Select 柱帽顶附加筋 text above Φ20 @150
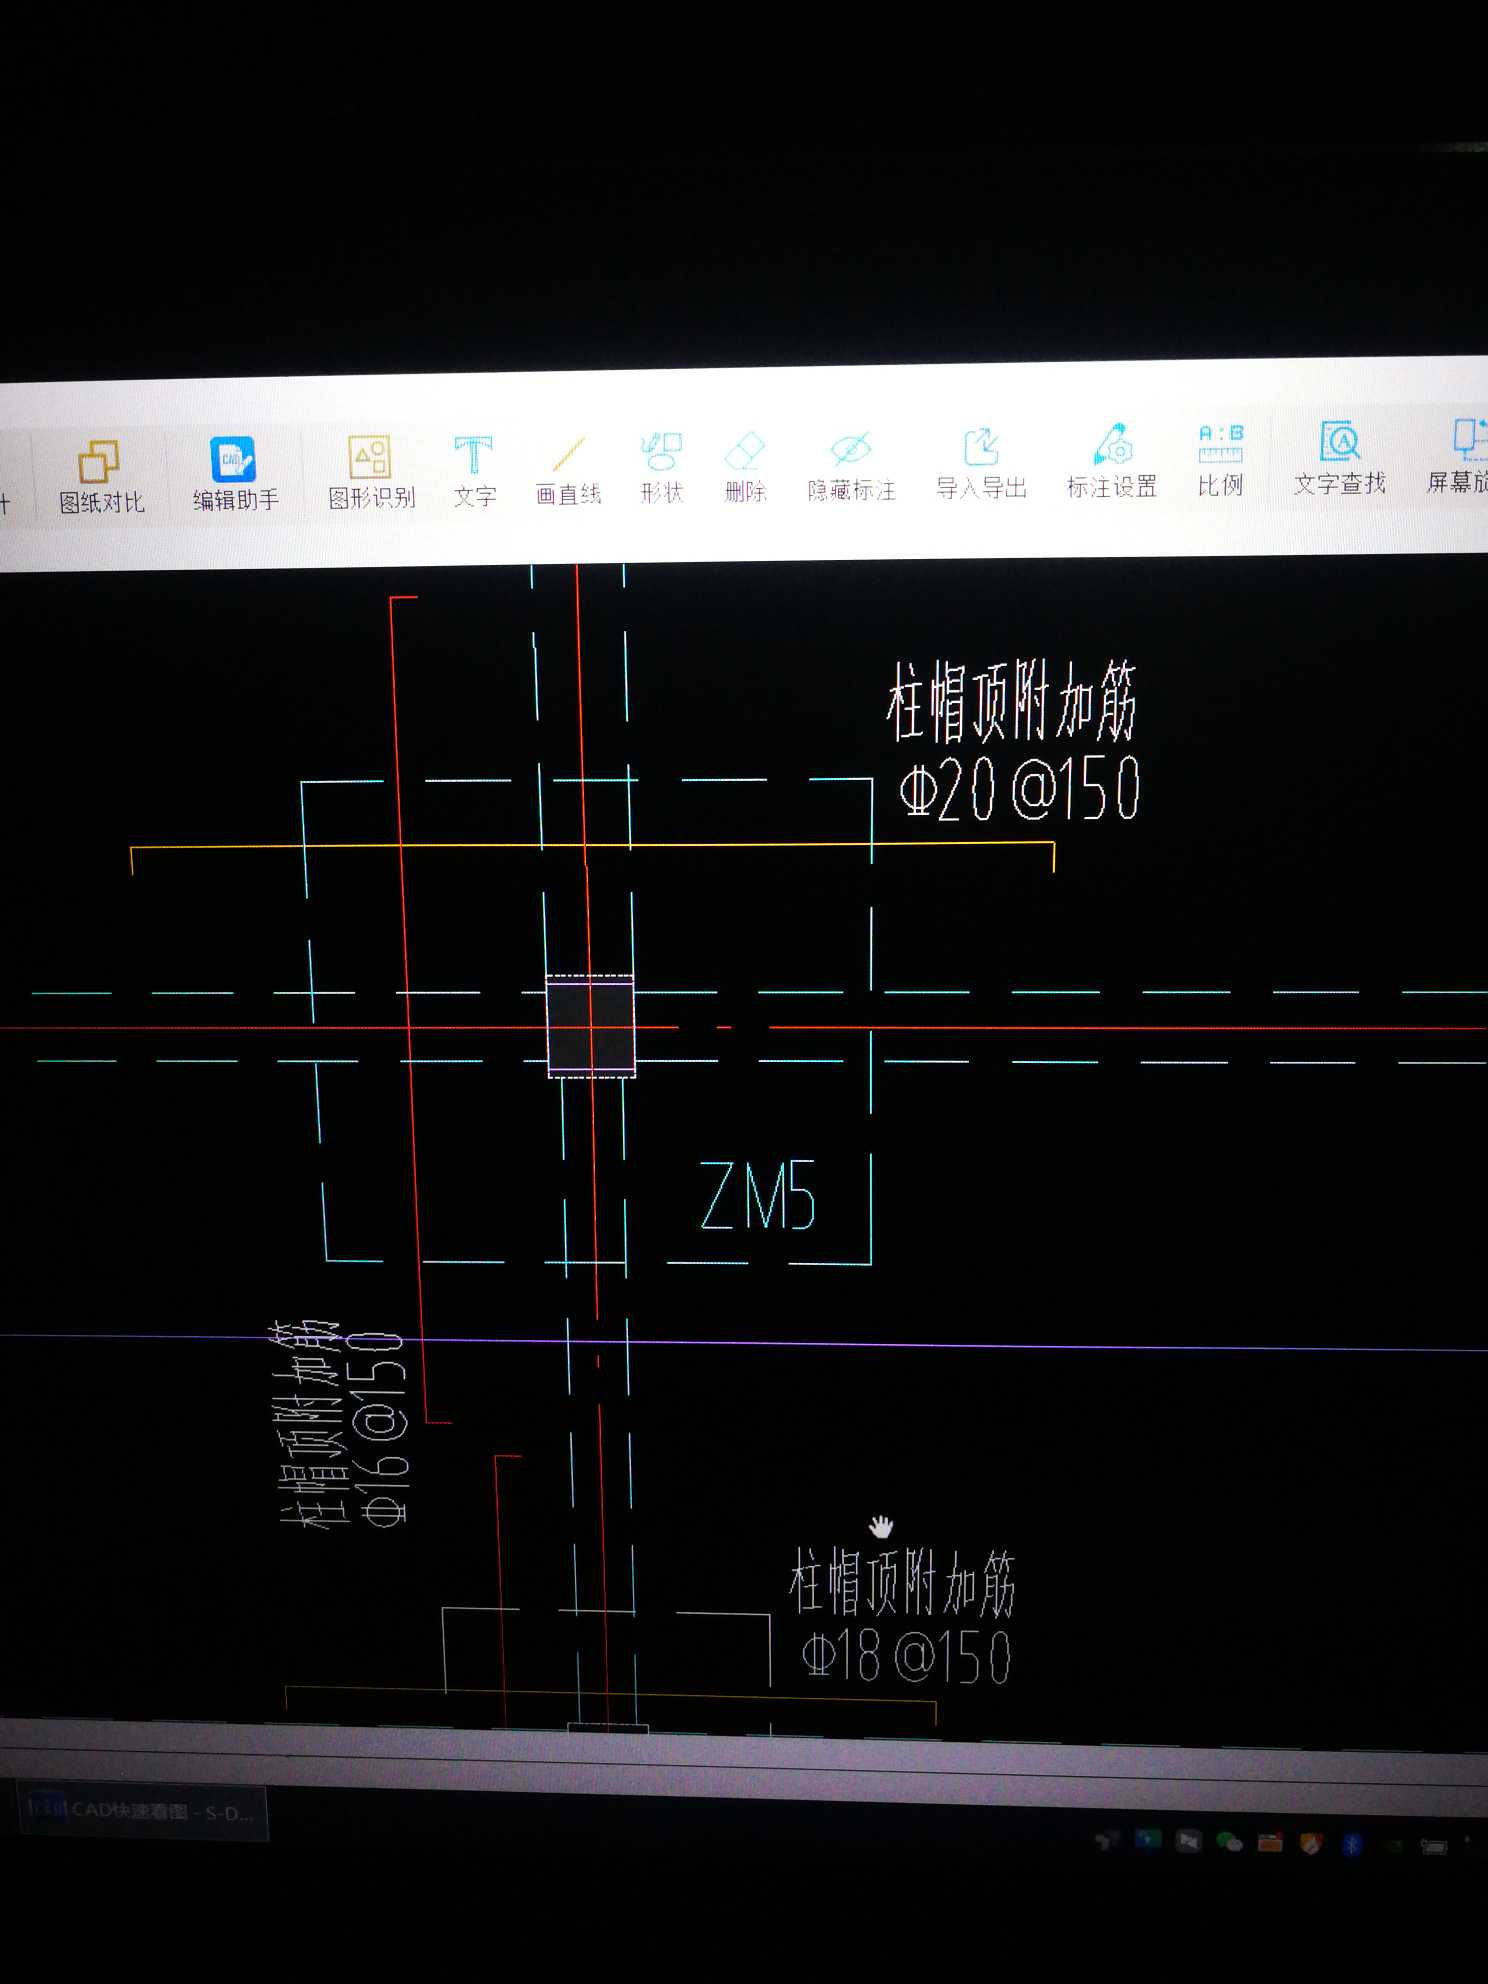The image size is (1488, 1984). click(1011, 701)
